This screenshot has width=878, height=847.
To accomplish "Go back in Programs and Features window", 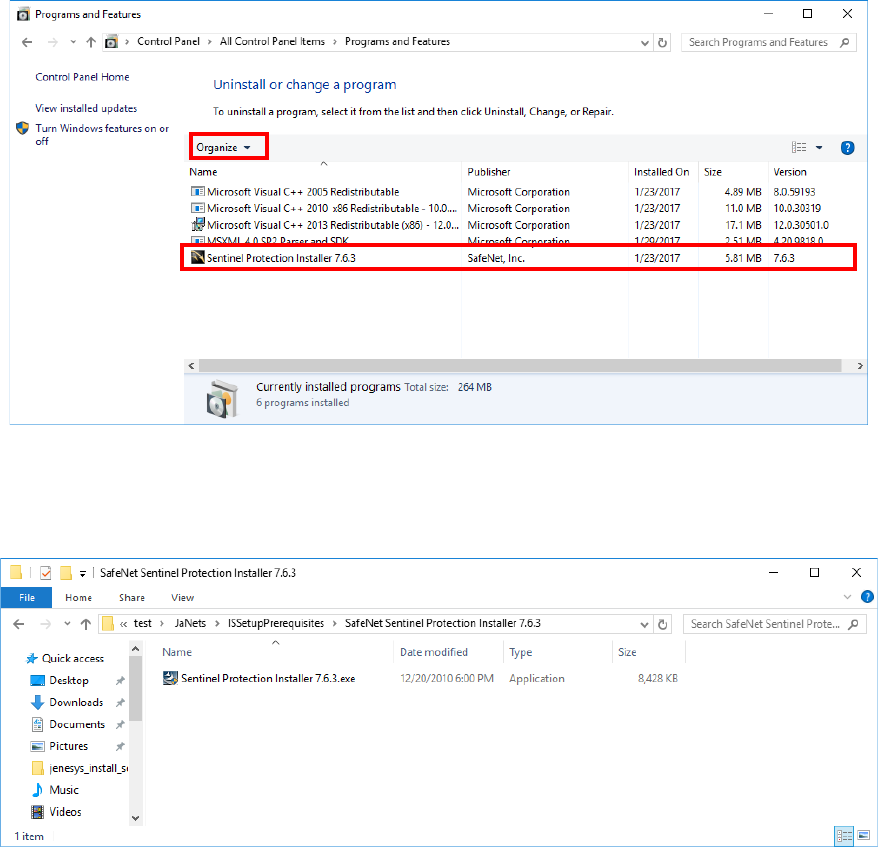I will [27, 42].
